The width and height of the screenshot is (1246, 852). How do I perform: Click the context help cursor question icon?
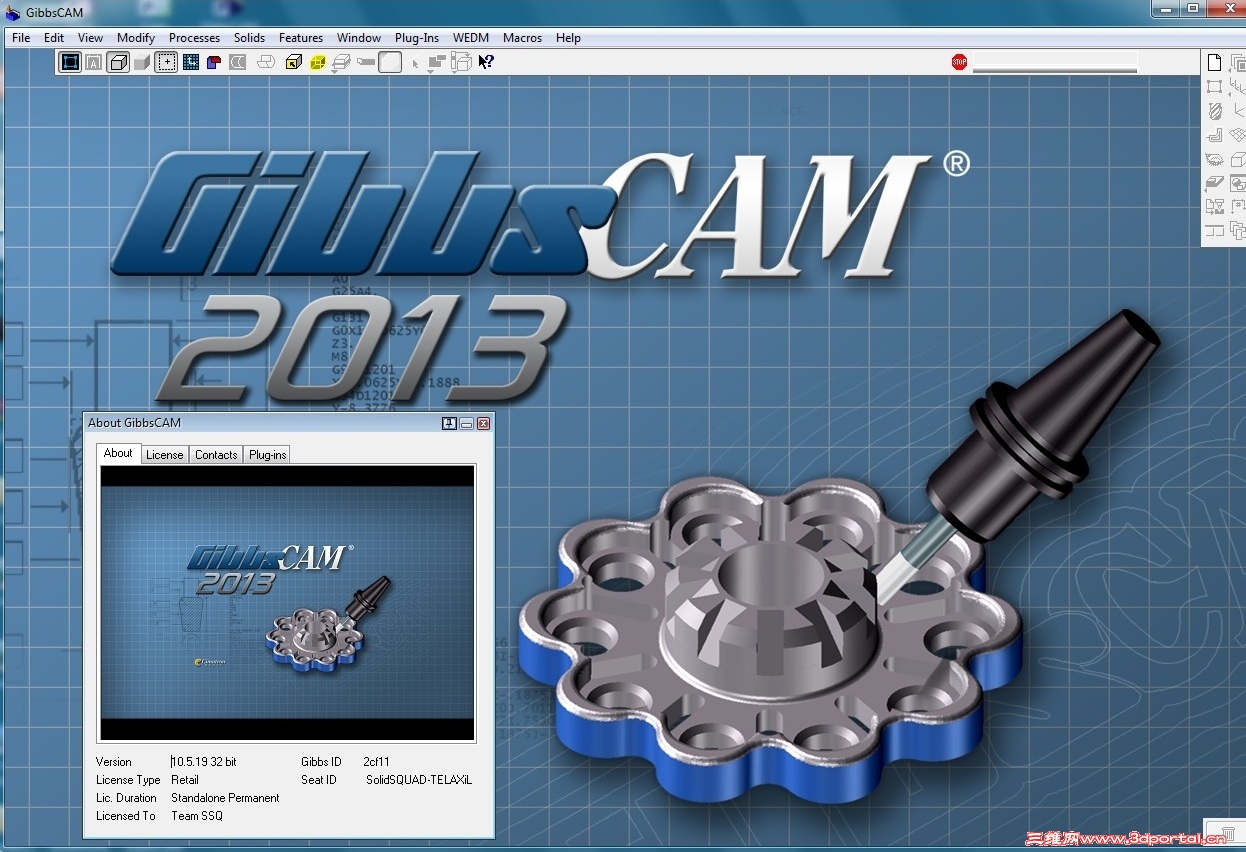[x=486, y=62]
